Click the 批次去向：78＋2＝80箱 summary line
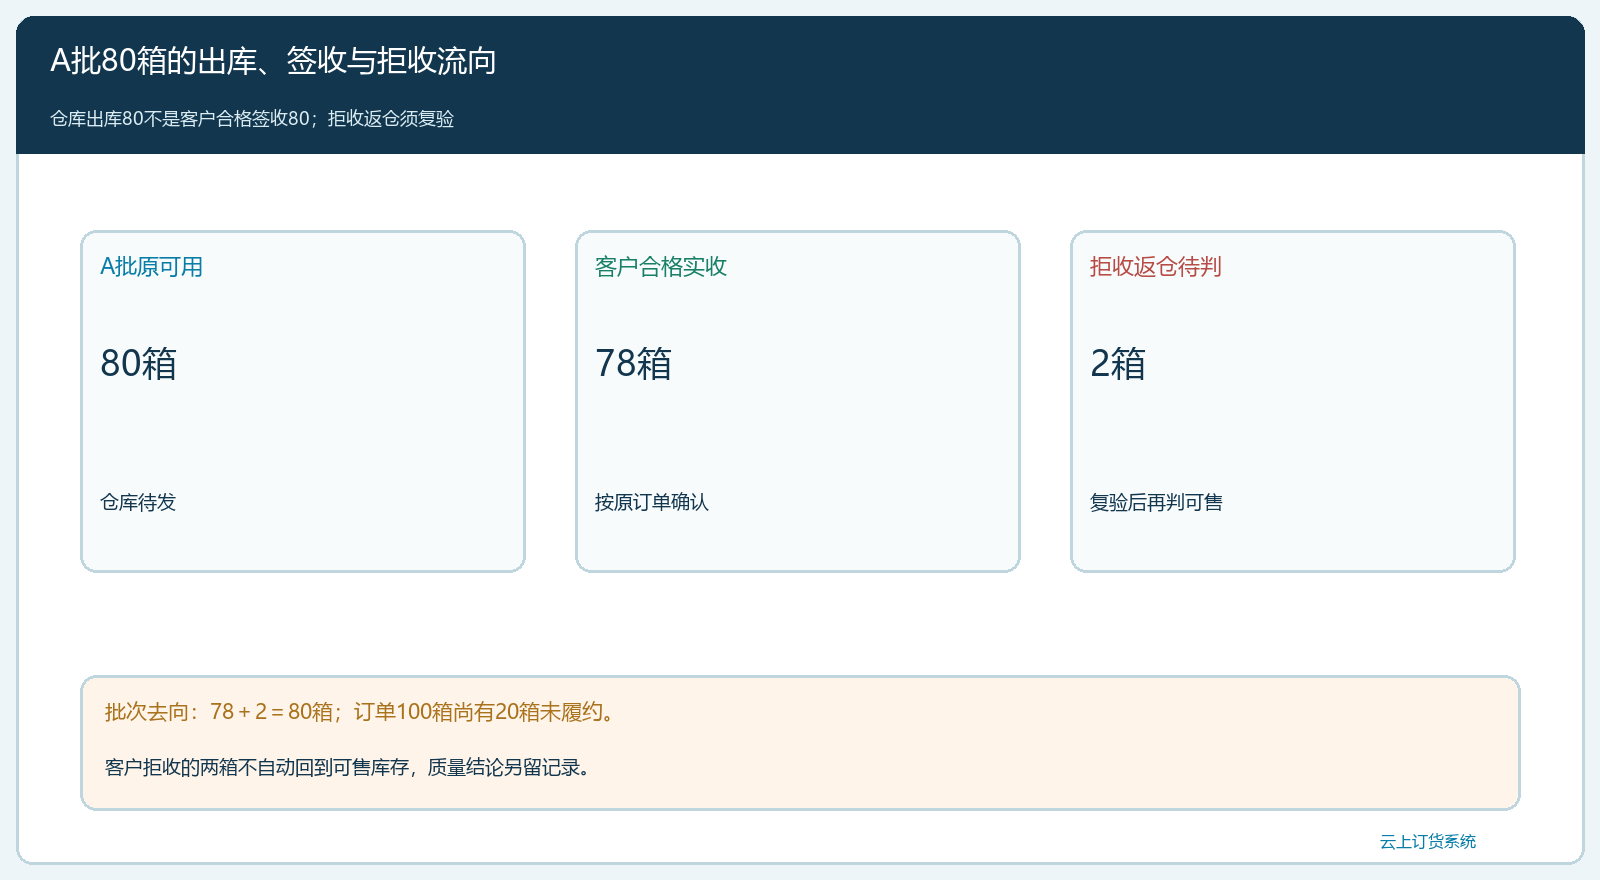 [219, 712]
